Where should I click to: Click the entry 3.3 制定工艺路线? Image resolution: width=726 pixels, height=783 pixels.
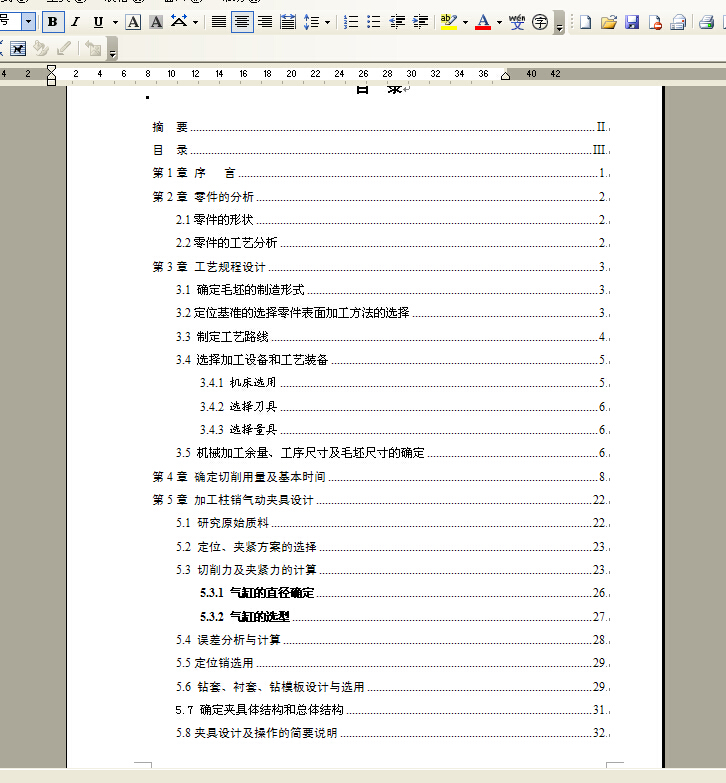coord(222,337)
